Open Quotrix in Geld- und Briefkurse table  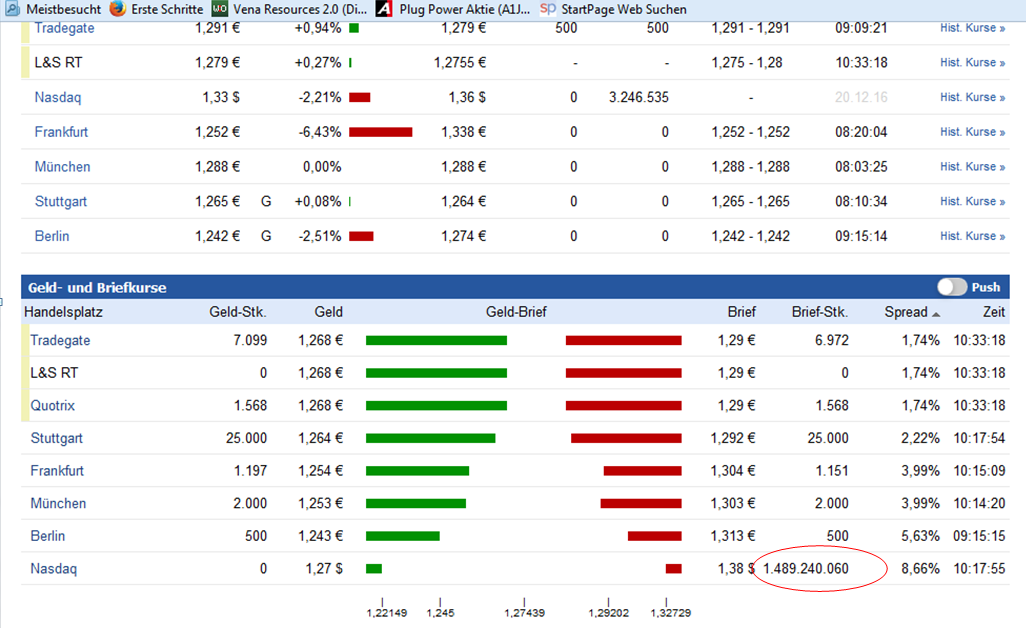[x=52, y=406]
